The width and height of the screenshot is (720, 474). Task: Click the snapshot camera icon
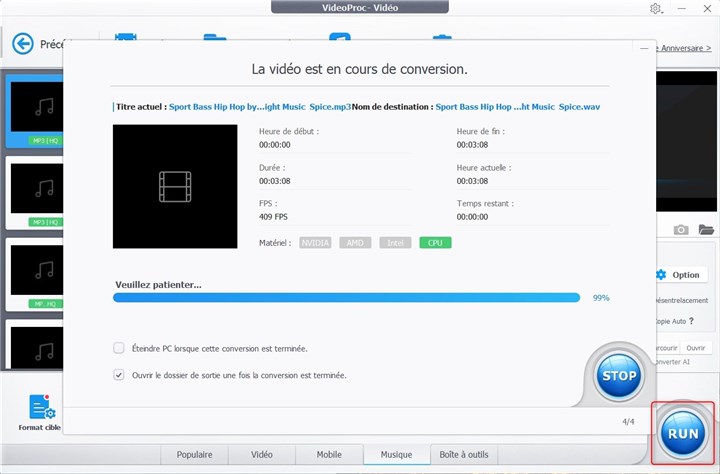tap(681, 229)
